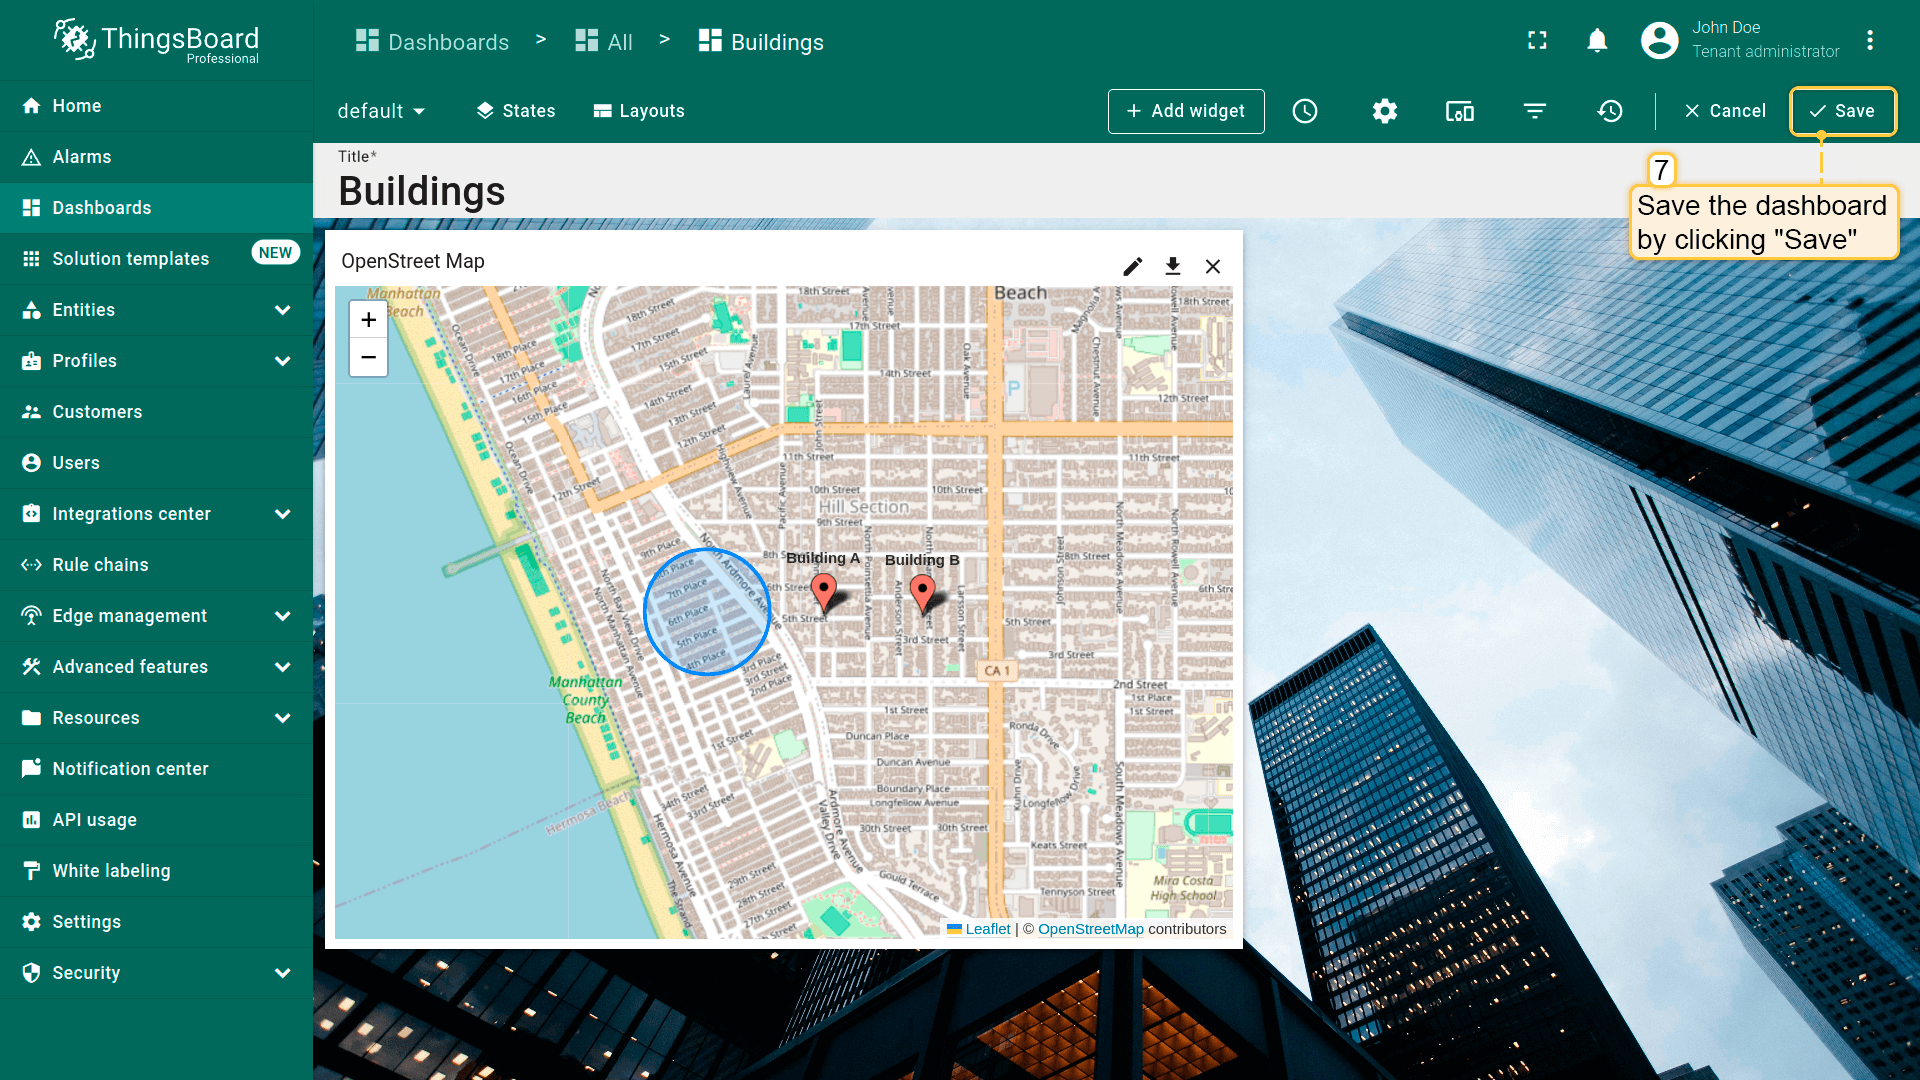The height and width of the screenshot is (1080, 1920).
Task: Click the Add widget button
Action: click(x=1186, y=111)
